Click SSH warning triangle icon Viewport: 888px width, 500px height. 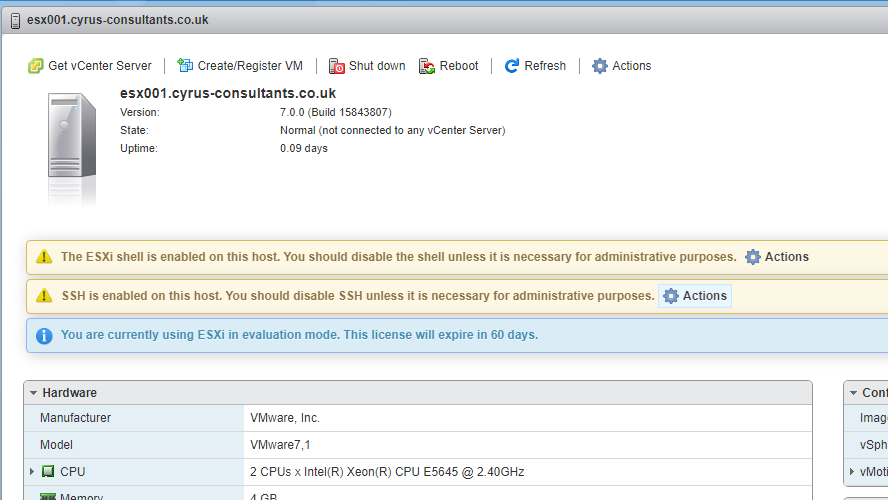point(44,296)
